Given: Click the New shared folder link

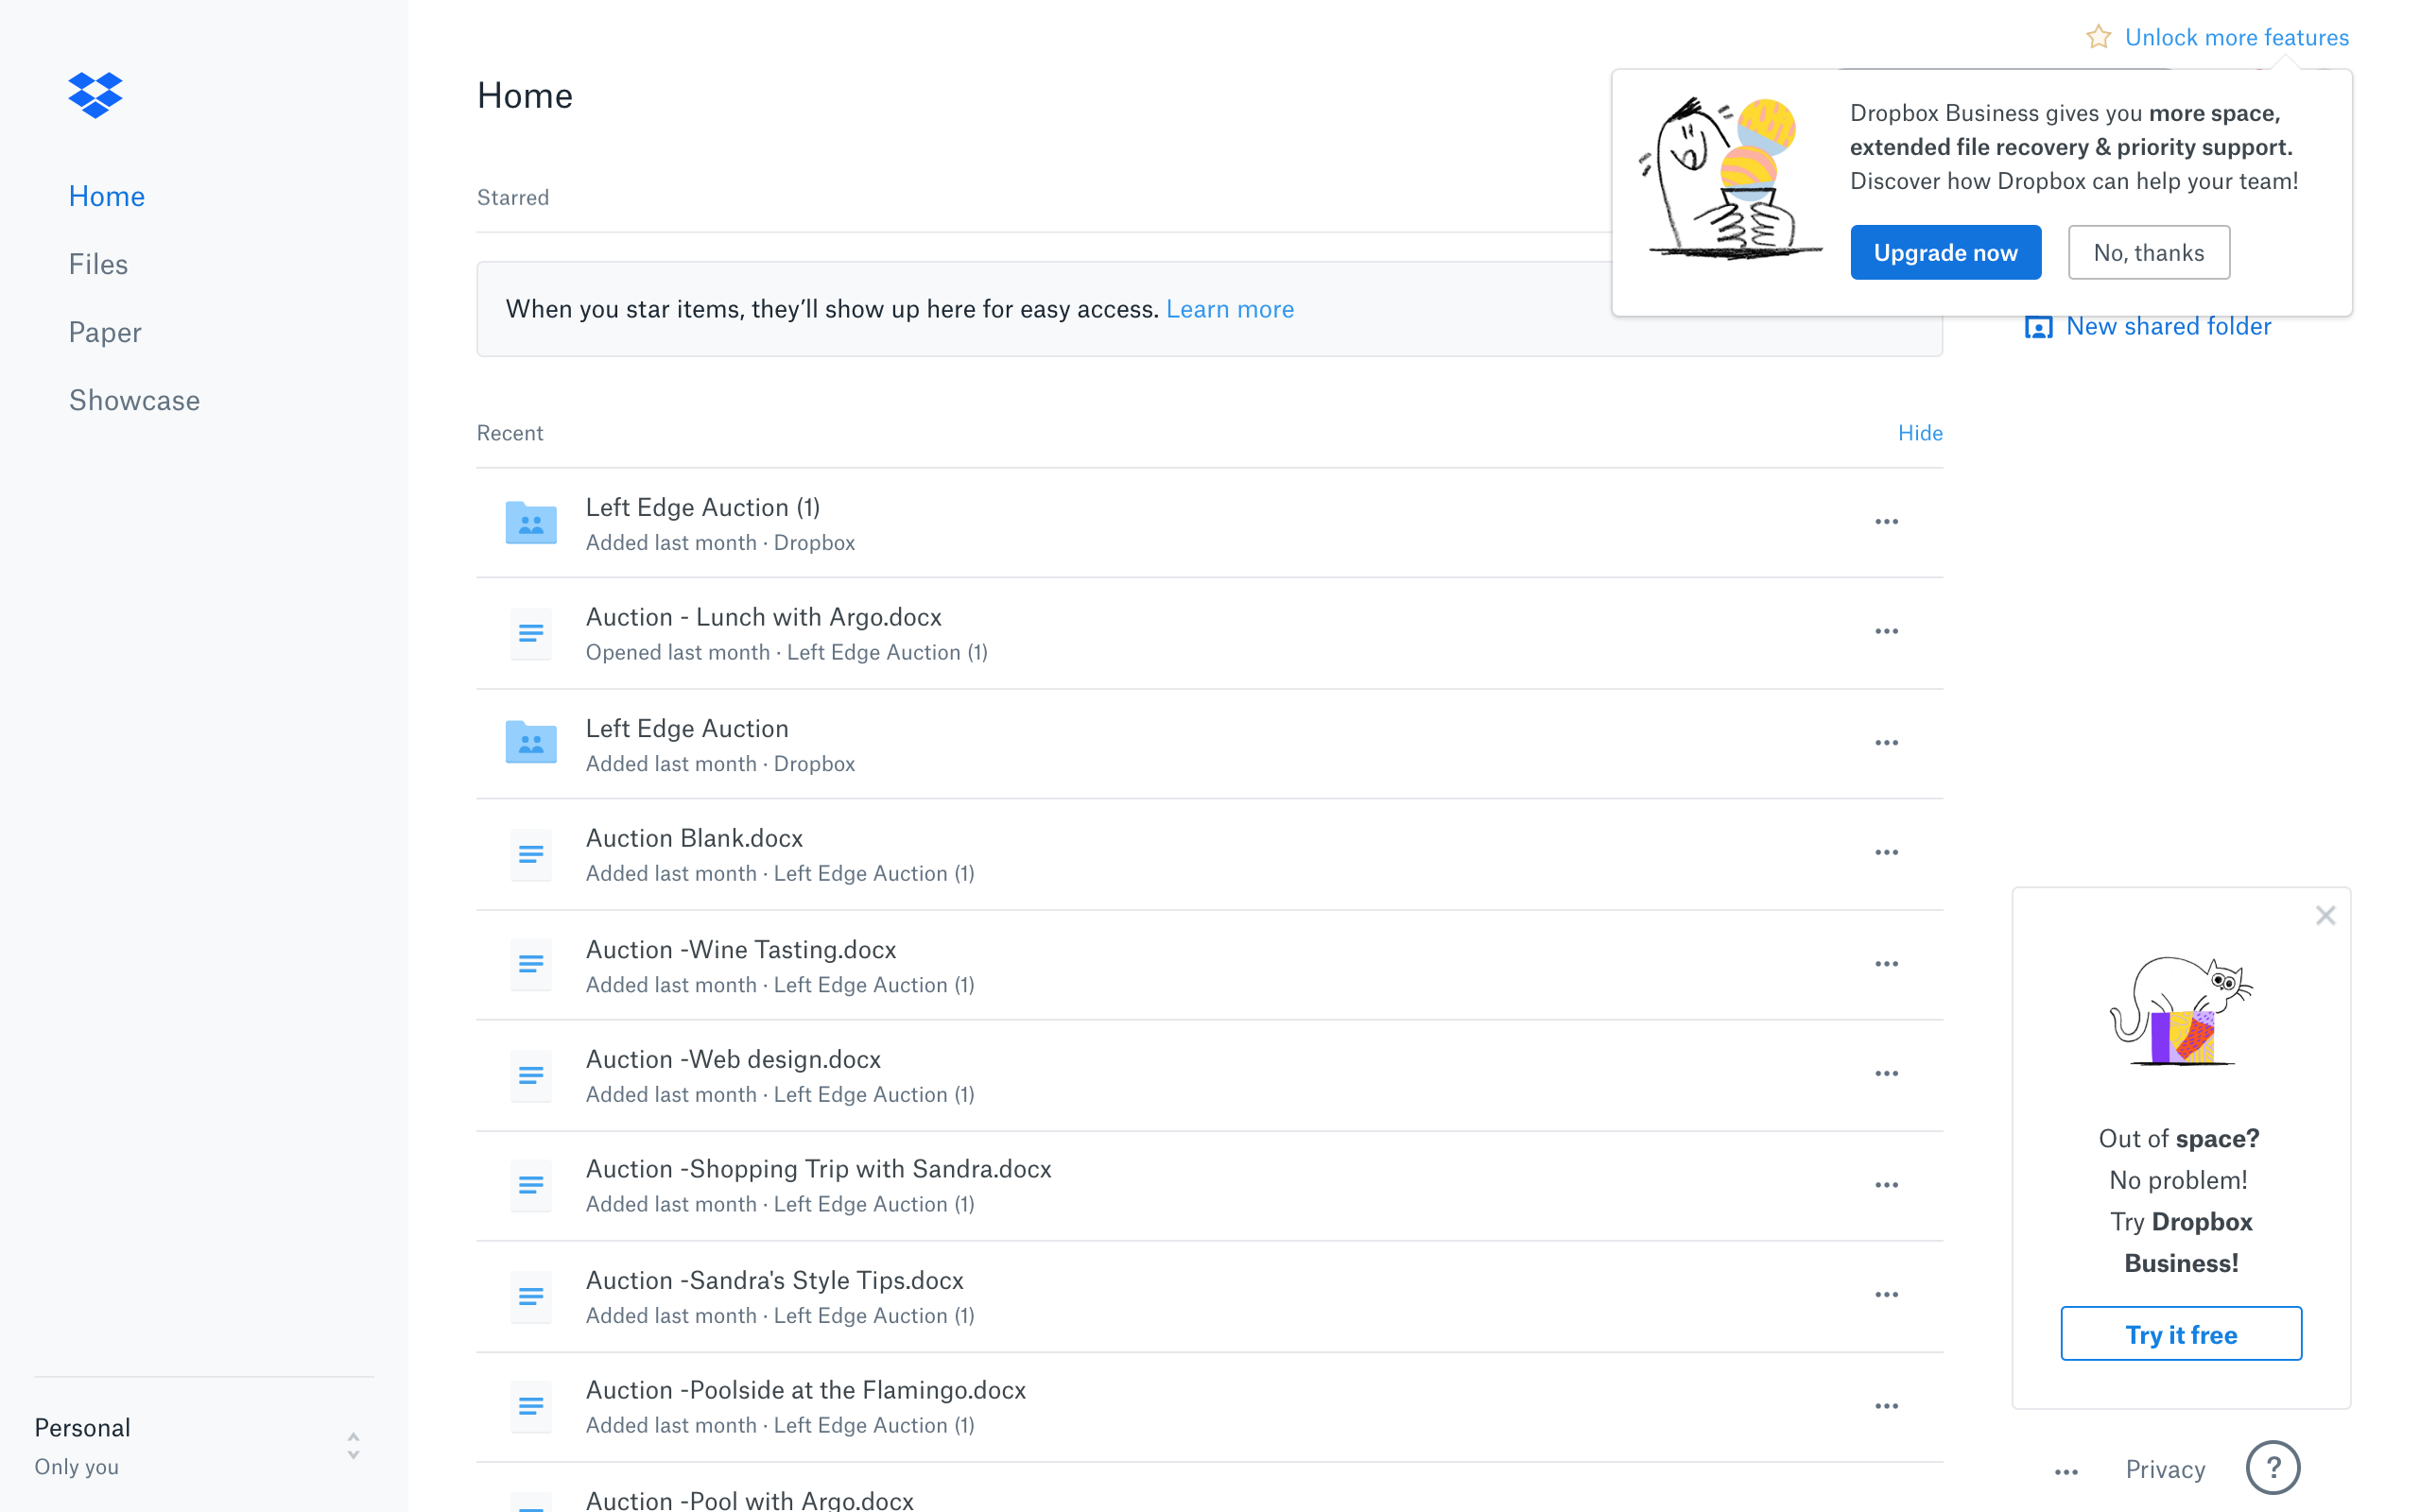Looking at the screenshot, I should pyautogui.click(x=2168, y=326).
